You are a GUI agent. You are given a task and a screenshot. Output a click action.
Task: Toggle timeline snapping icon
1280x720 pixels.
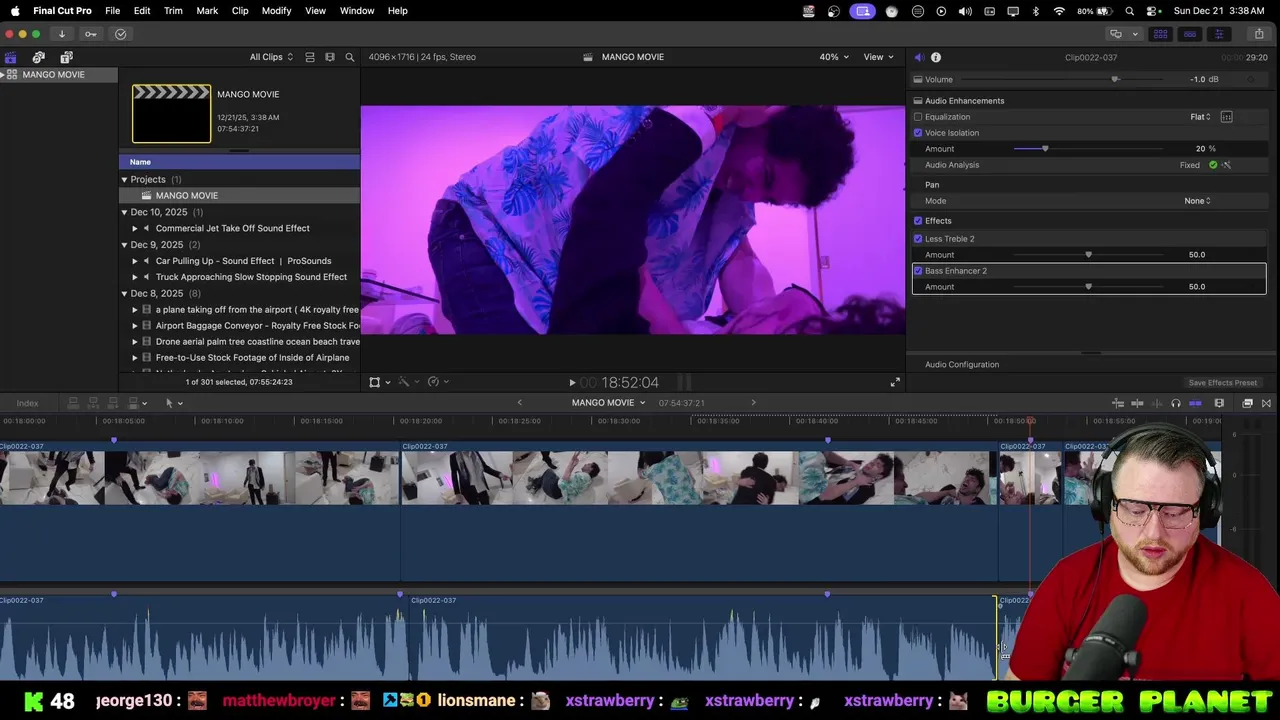[1195, 403]
